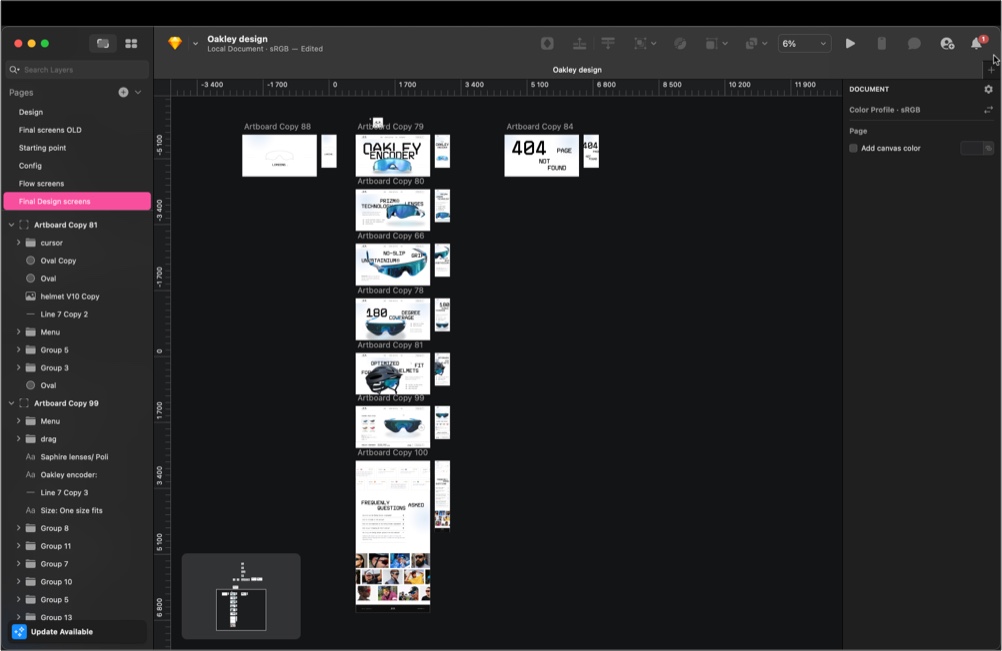This screenshot has width=1002, height=651.
Task: Start the prototype Preview play button
Action: [850, 44]
